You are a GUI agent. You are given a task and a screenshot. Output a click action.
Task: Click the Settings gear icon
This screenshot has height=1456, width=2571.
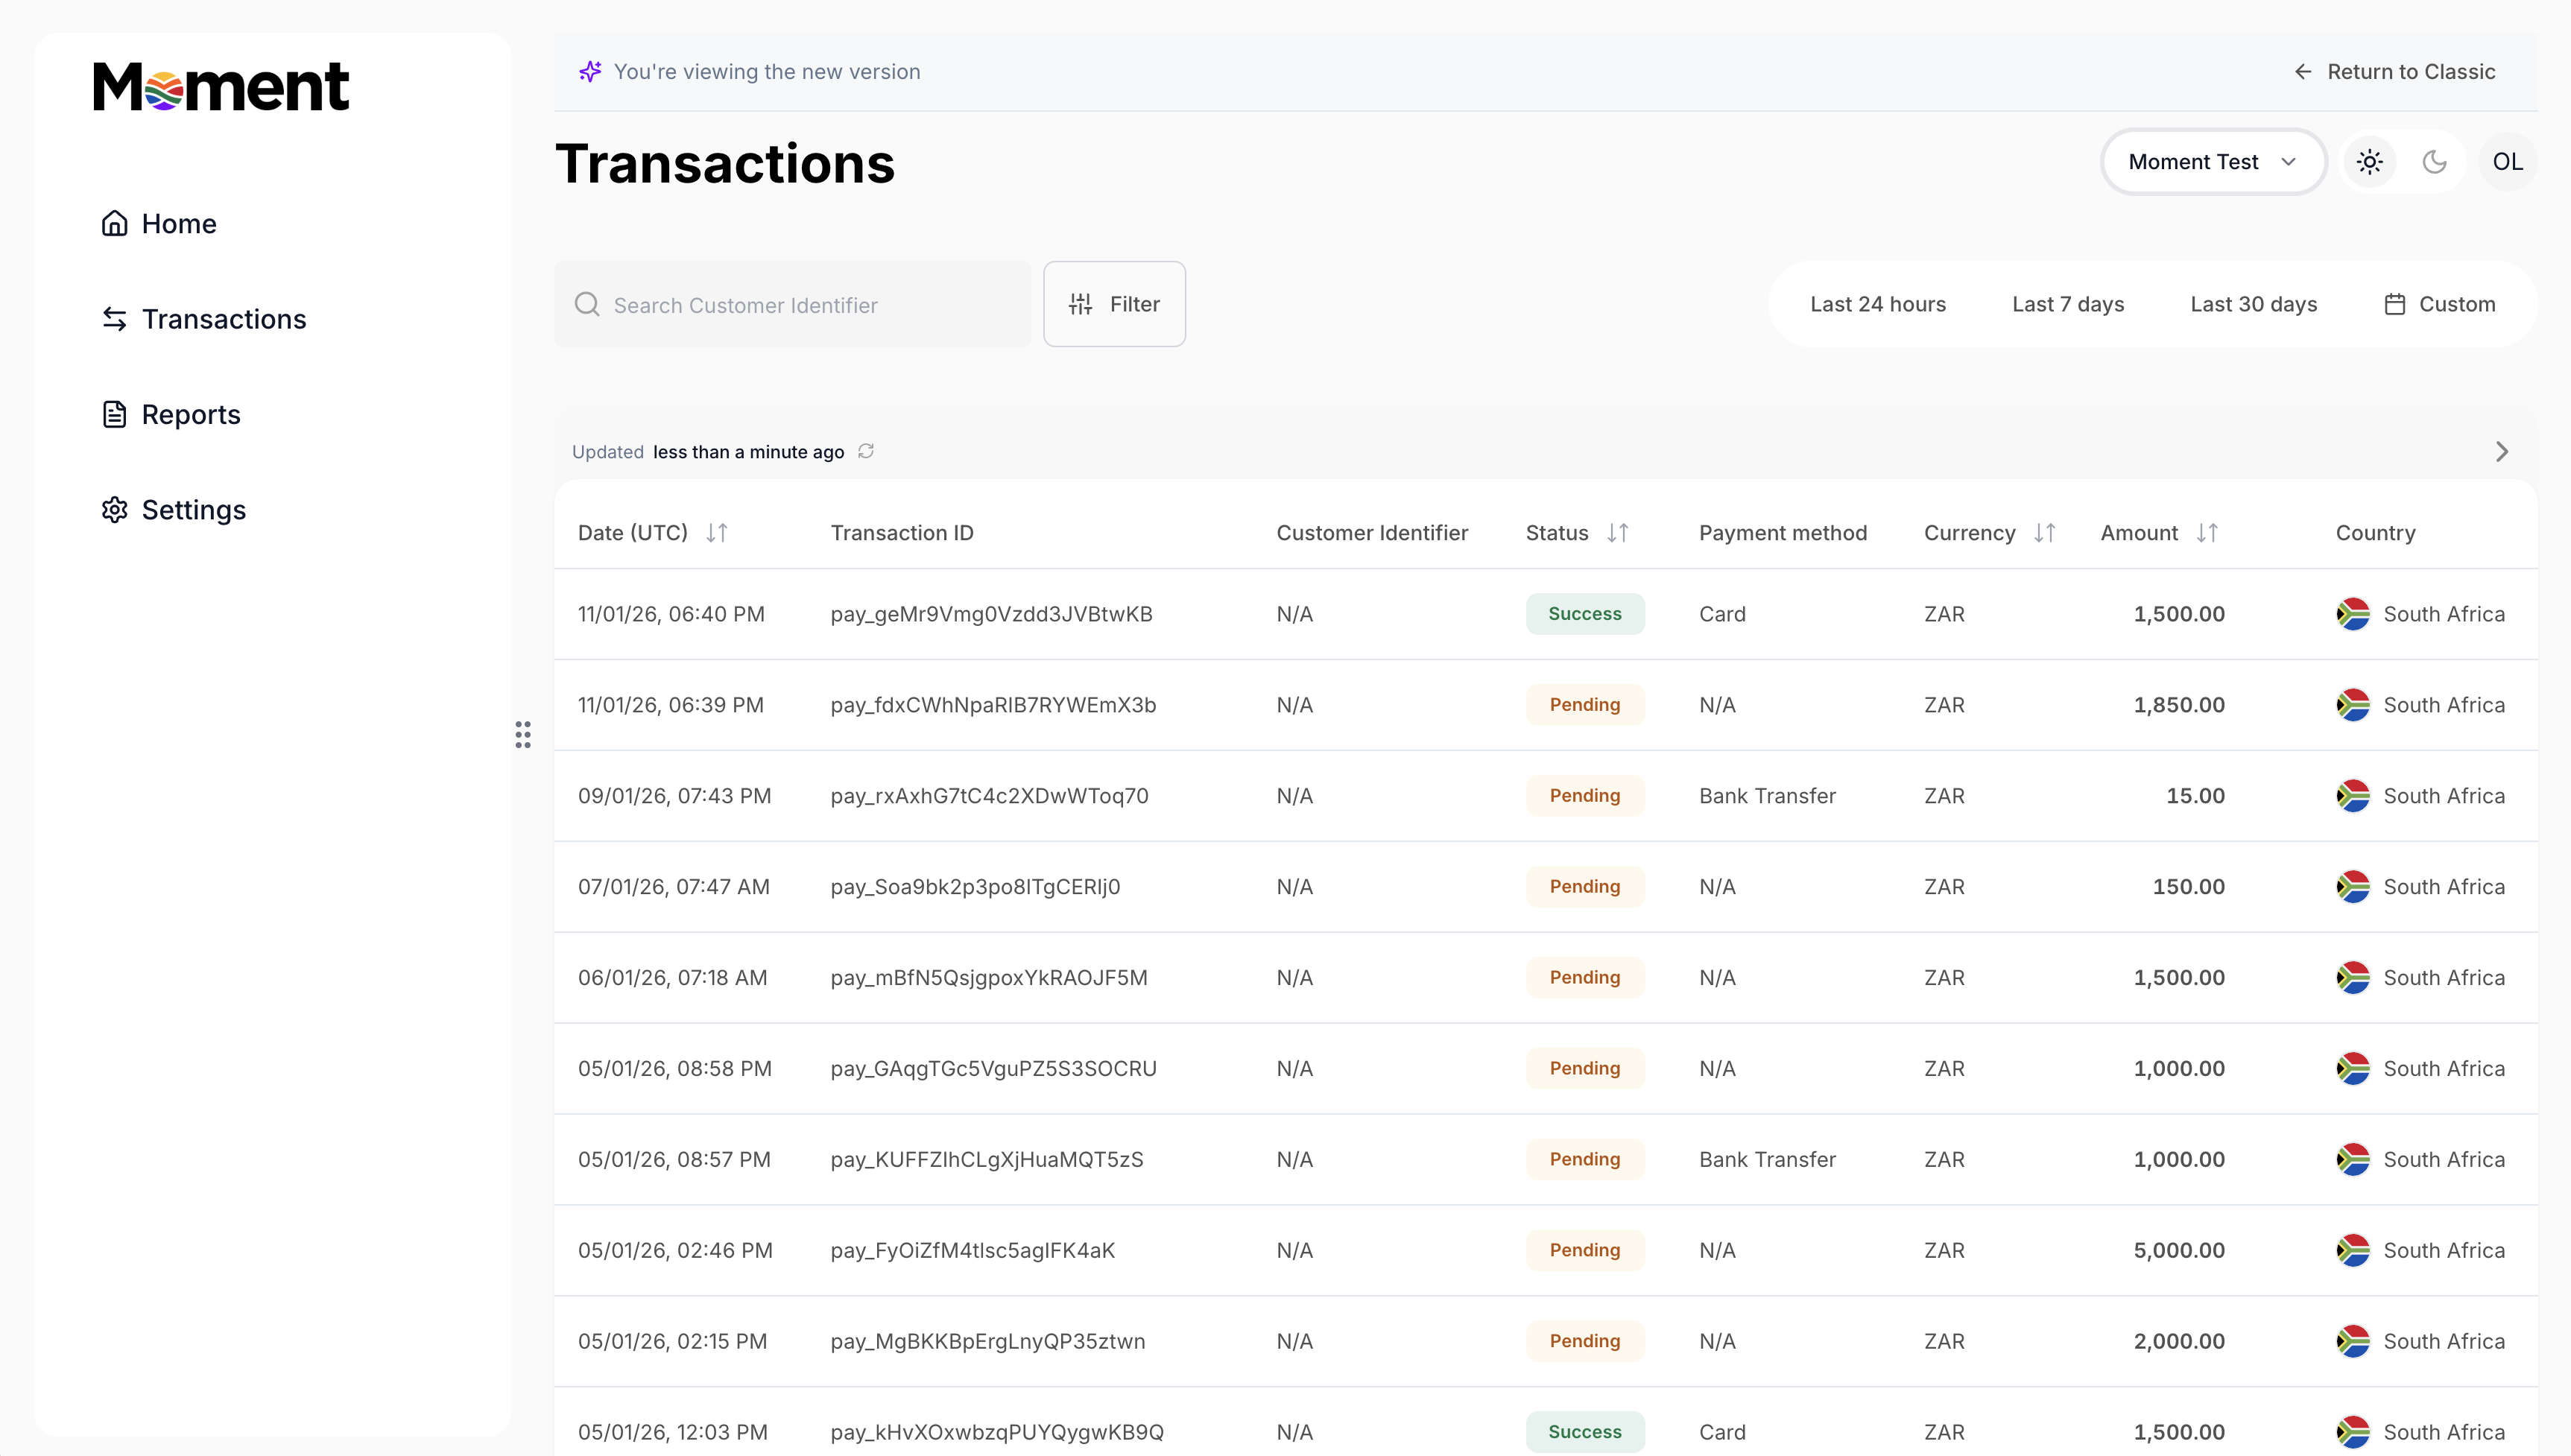[114, 509]
